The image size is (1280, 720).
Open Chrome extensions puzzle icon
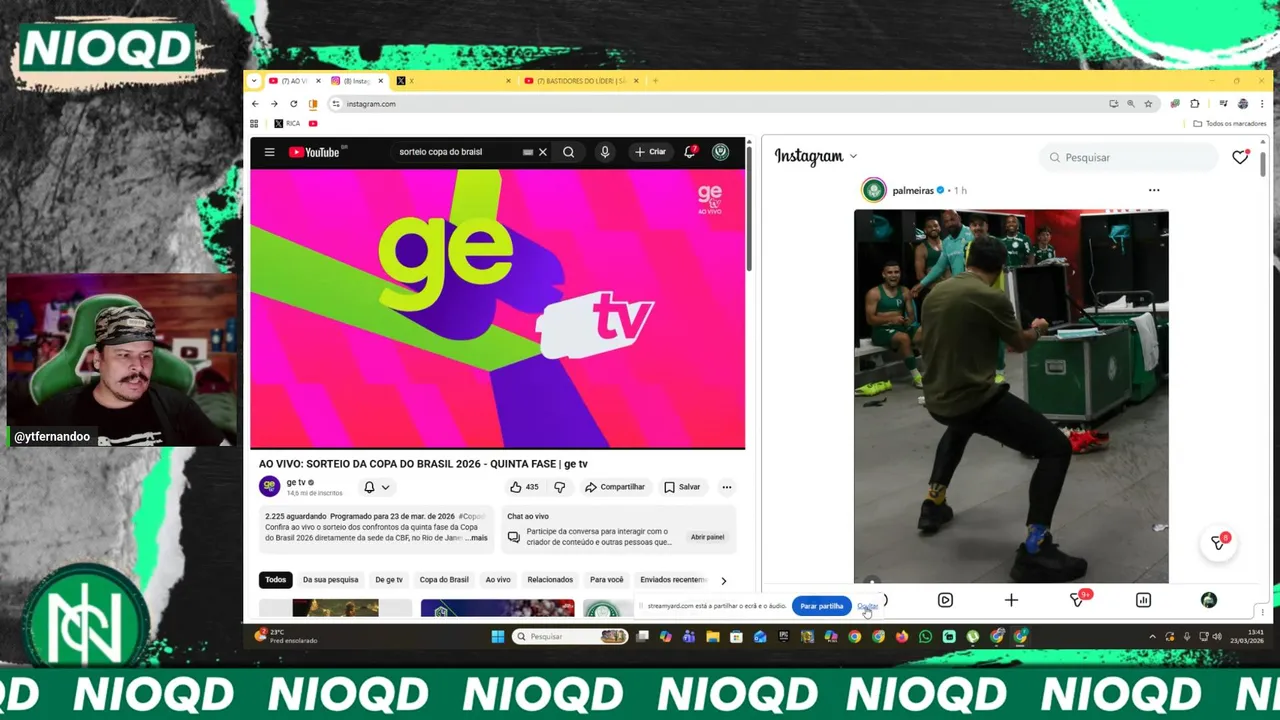tap(1195, 104)
